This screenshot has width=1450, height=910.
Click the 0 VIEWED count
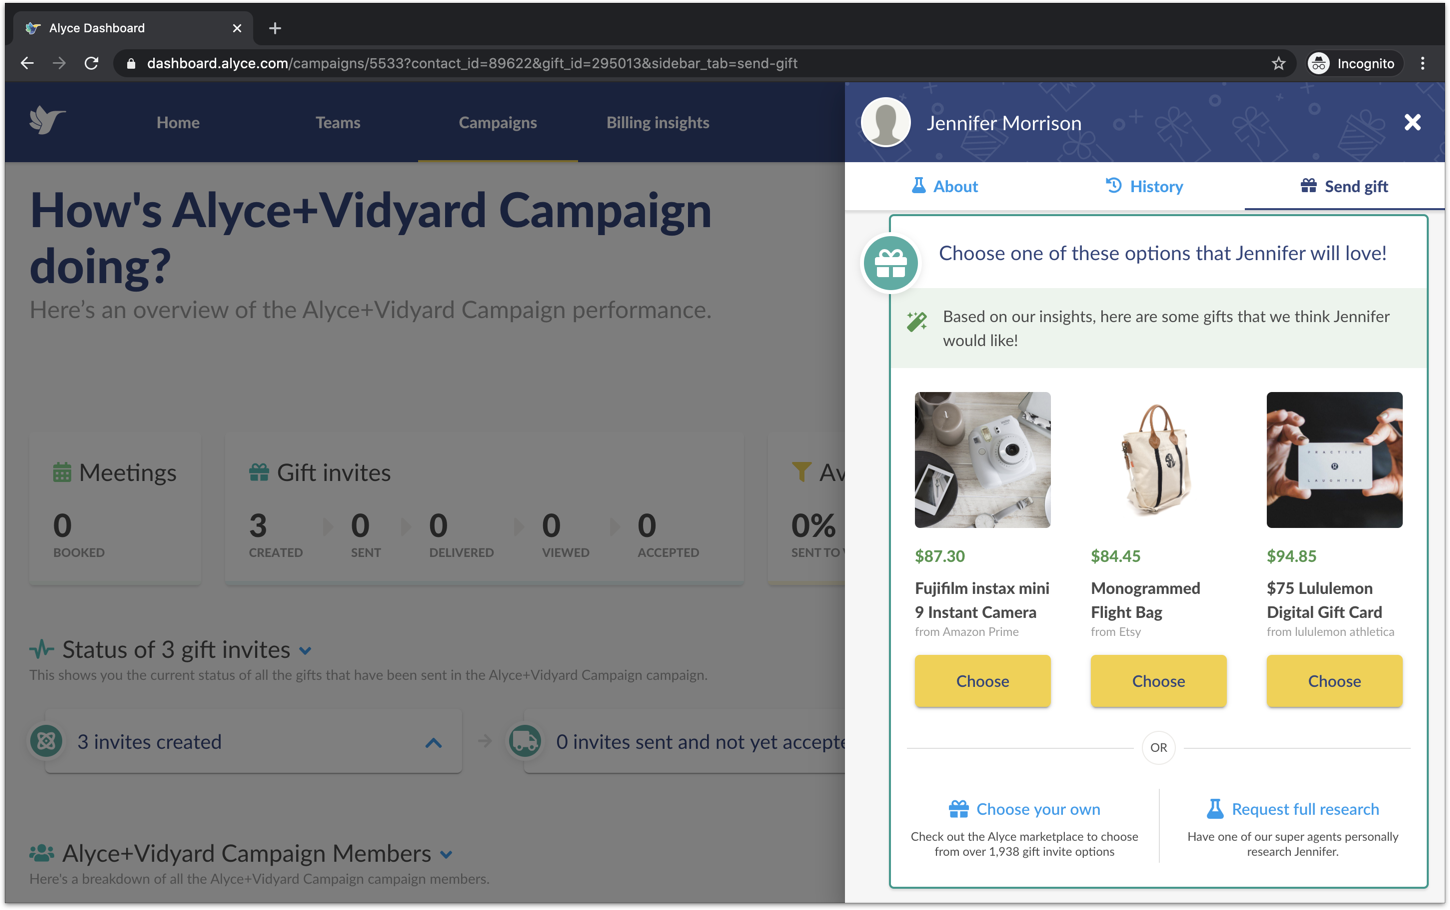coord(565,535)
